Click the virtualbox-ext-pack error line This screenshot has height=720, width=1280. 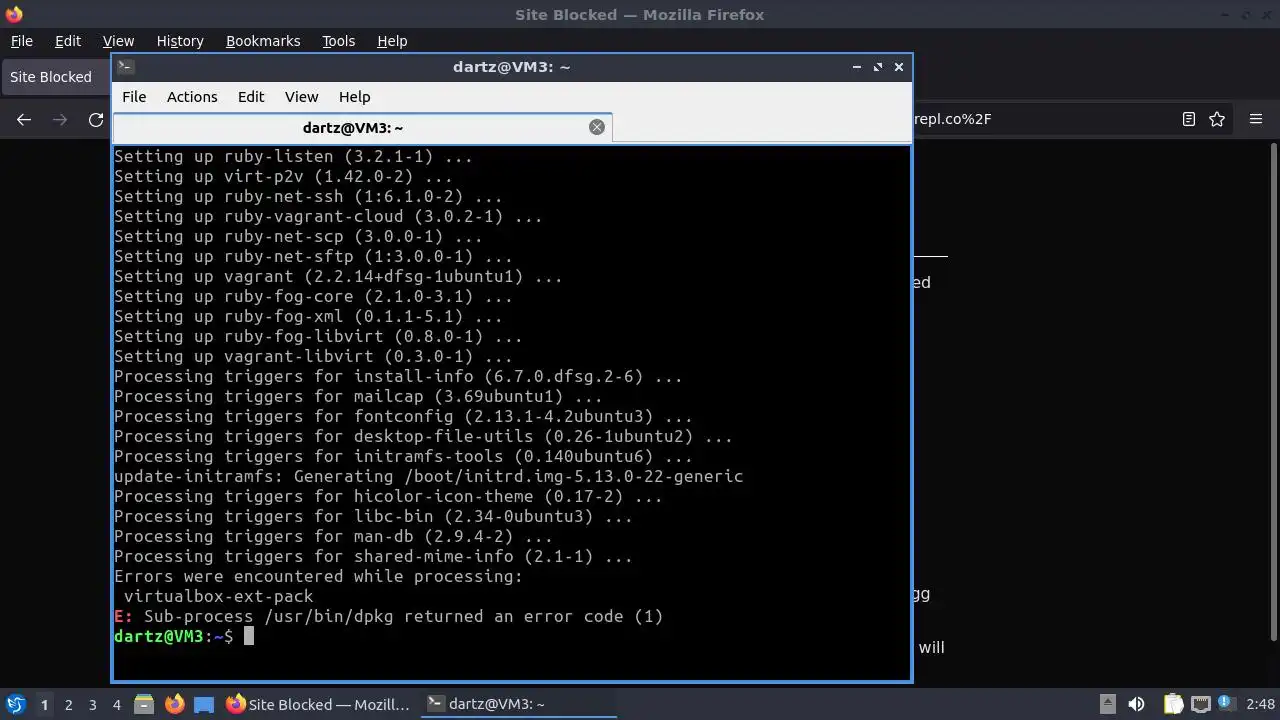(x=218, y=596)
